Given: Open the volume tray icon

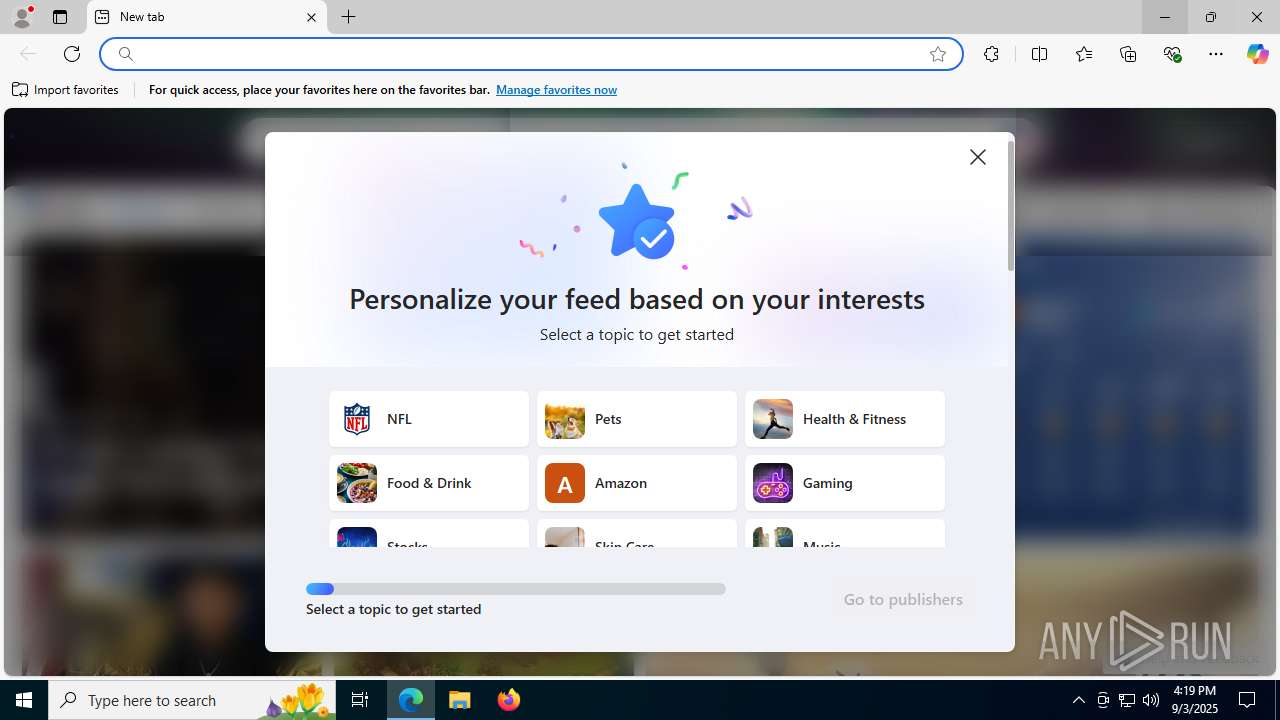Looking at the screenshot, I should 1151,700.
